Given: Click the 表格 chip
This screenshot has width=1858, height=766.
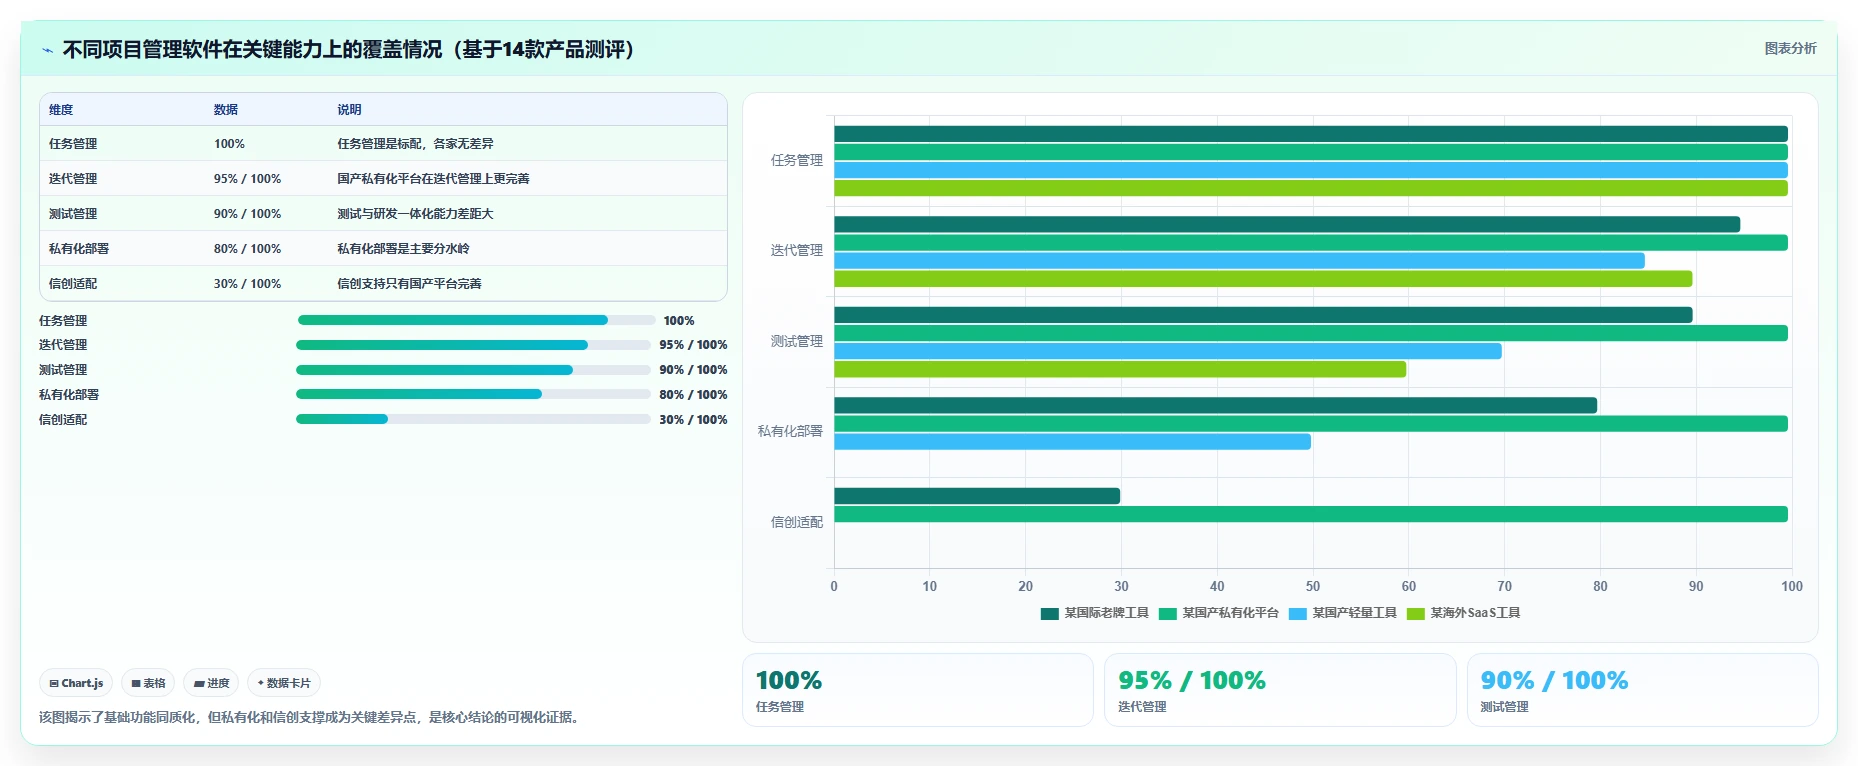Looking at the screenshot, I should 148,683.
